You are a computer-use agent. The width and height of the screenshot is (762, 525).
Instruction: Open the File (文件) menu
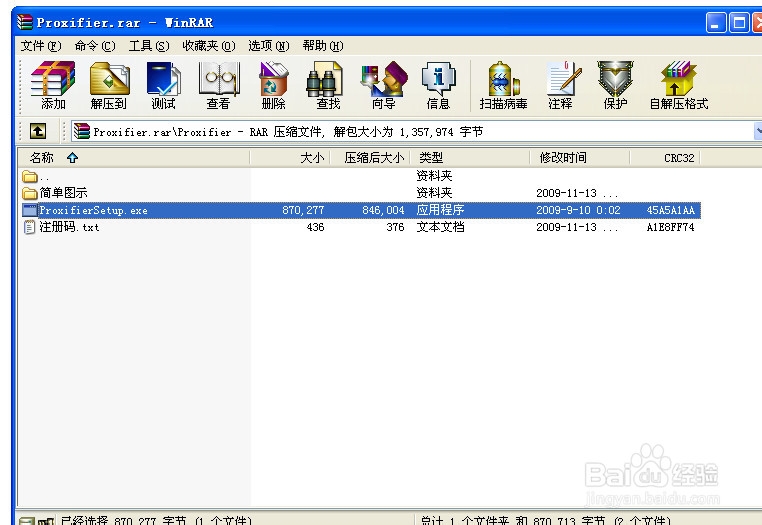point(41,46)
